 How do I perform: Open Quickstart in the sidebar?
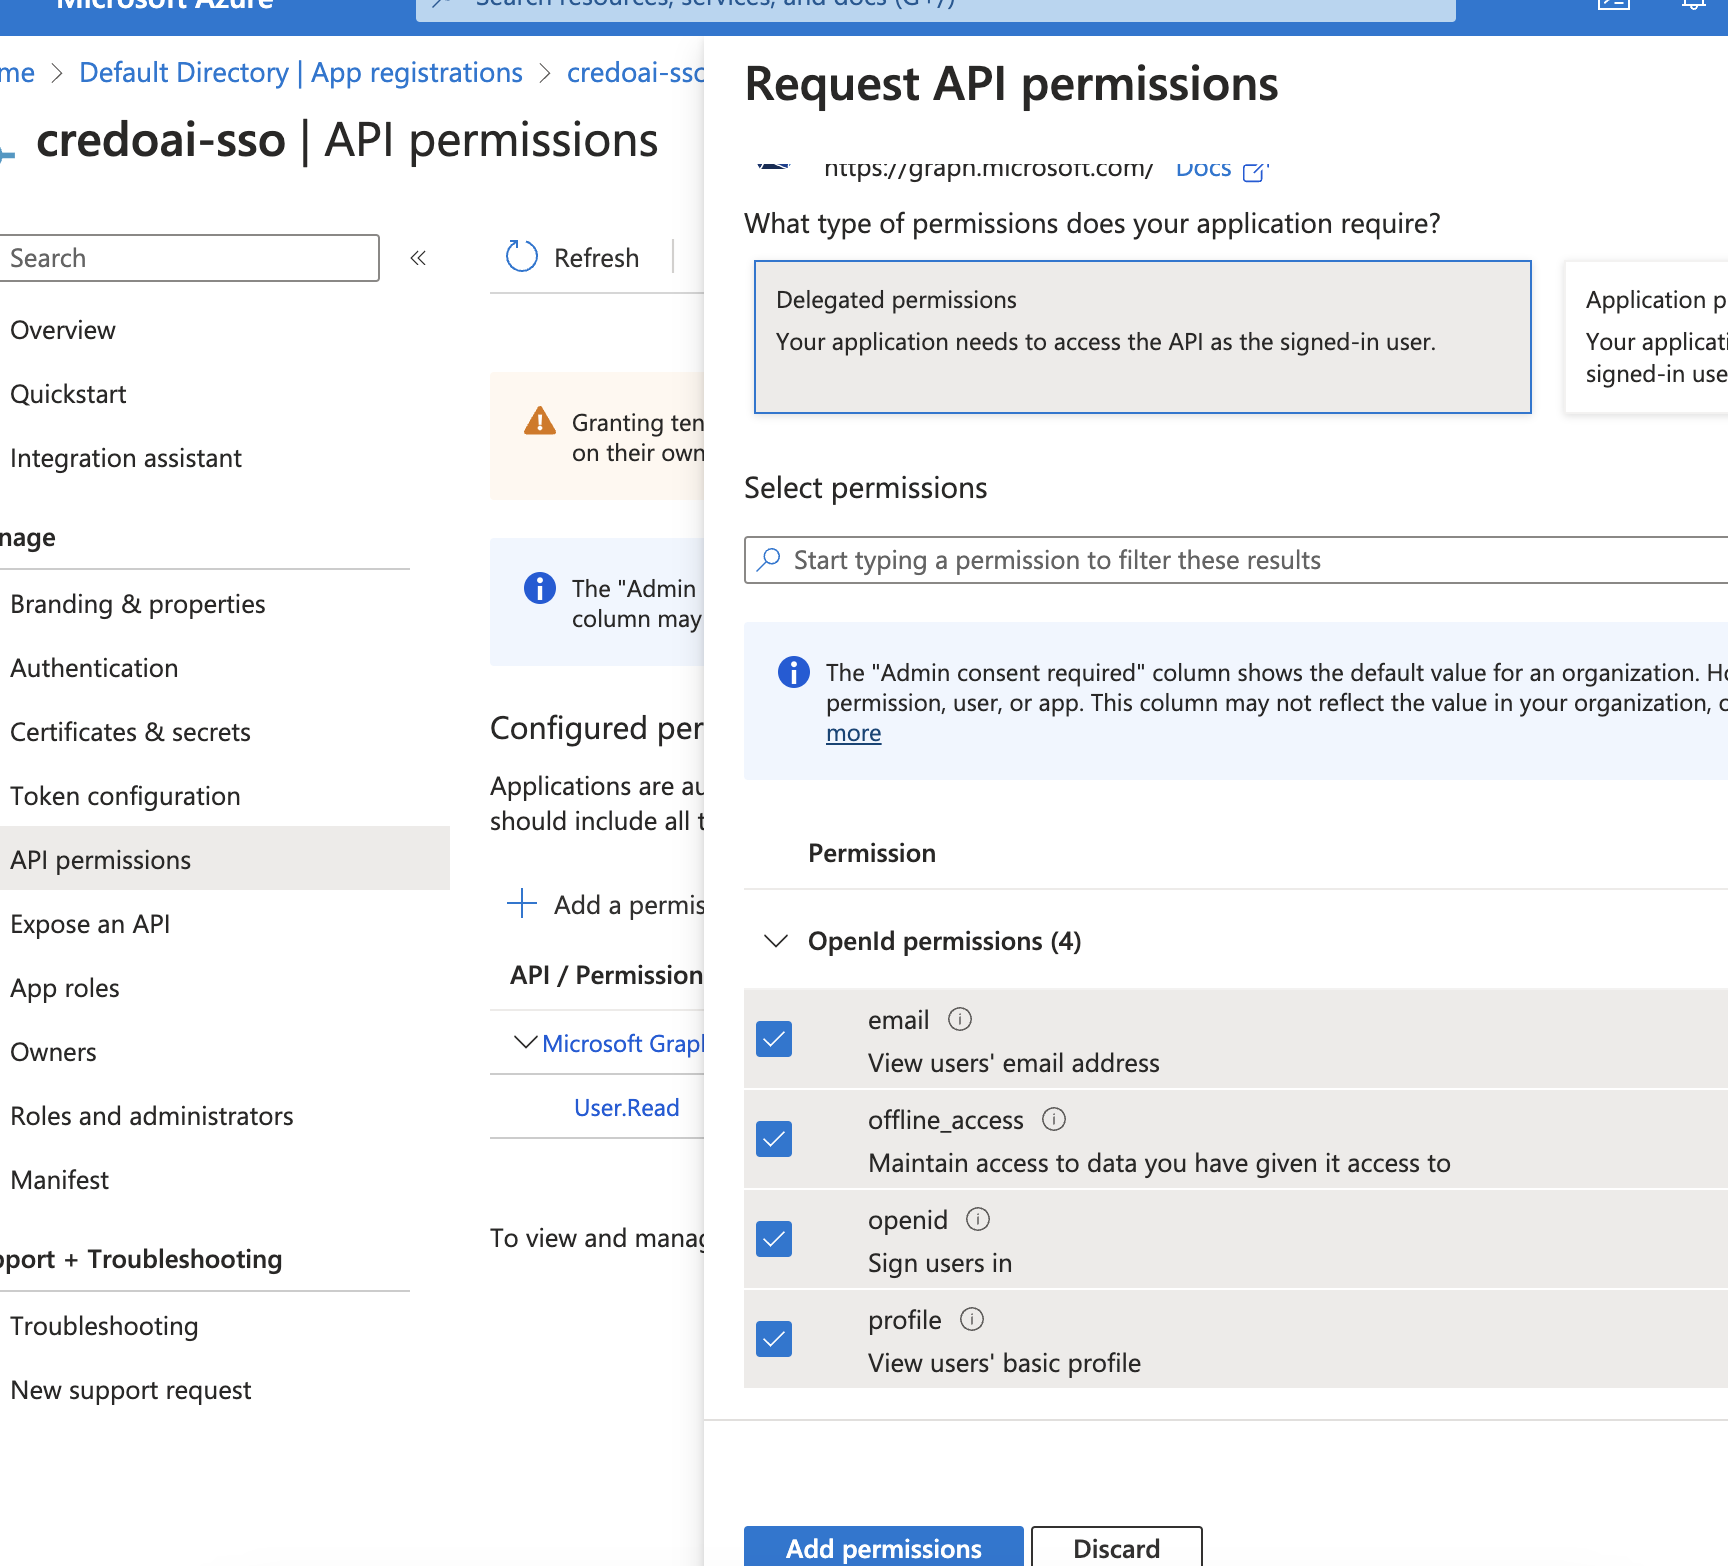pos(68,394)
